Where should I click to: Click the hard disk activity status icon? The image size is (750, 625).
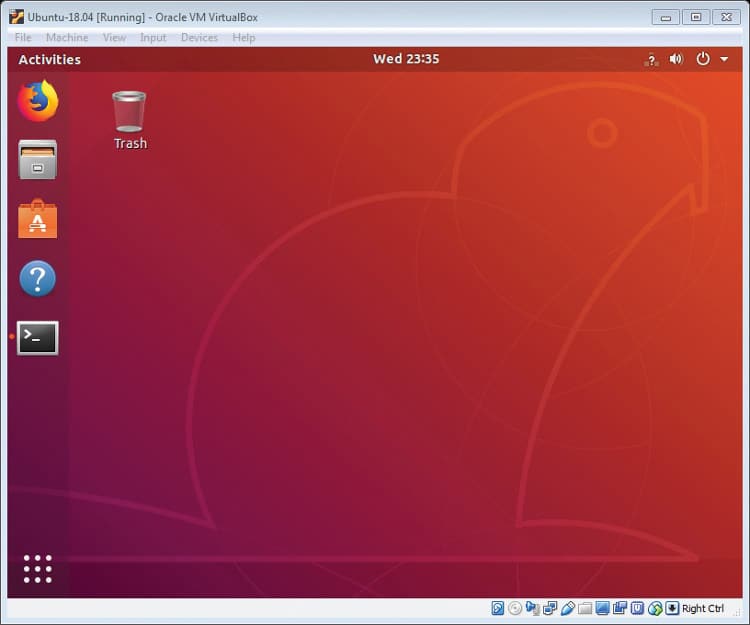(x=498, y=608)
